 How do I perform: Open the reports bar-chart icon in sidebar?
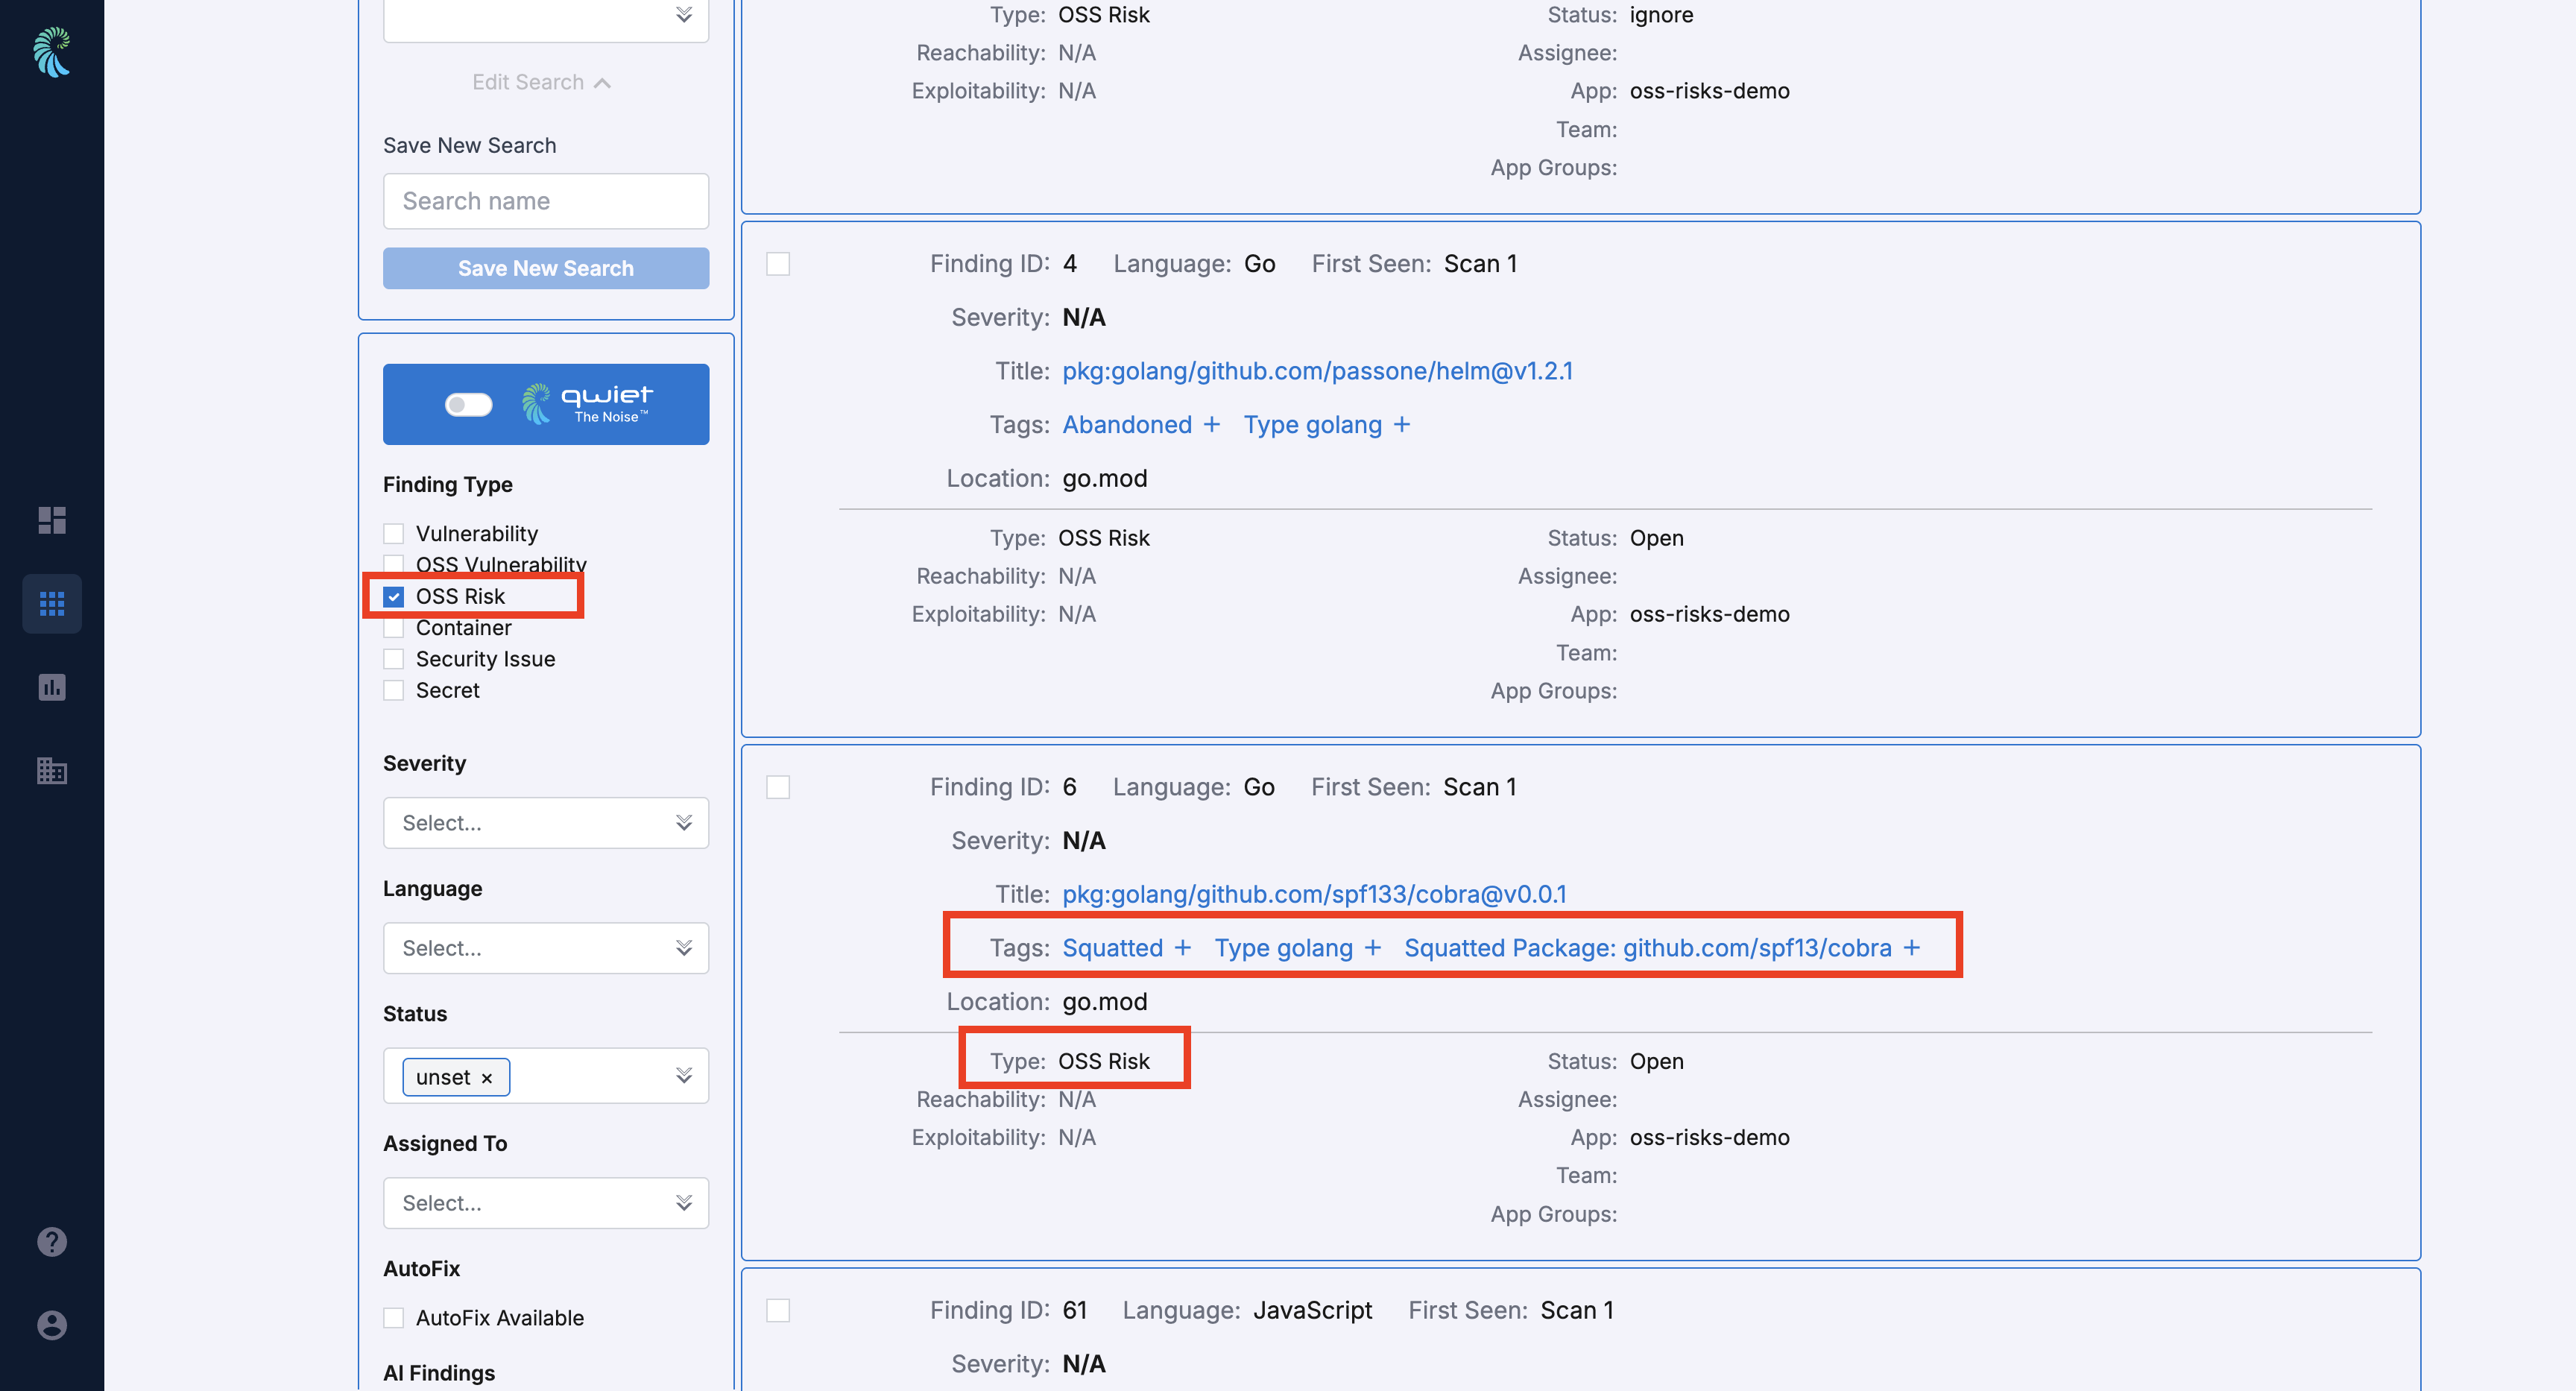(51, 687)
